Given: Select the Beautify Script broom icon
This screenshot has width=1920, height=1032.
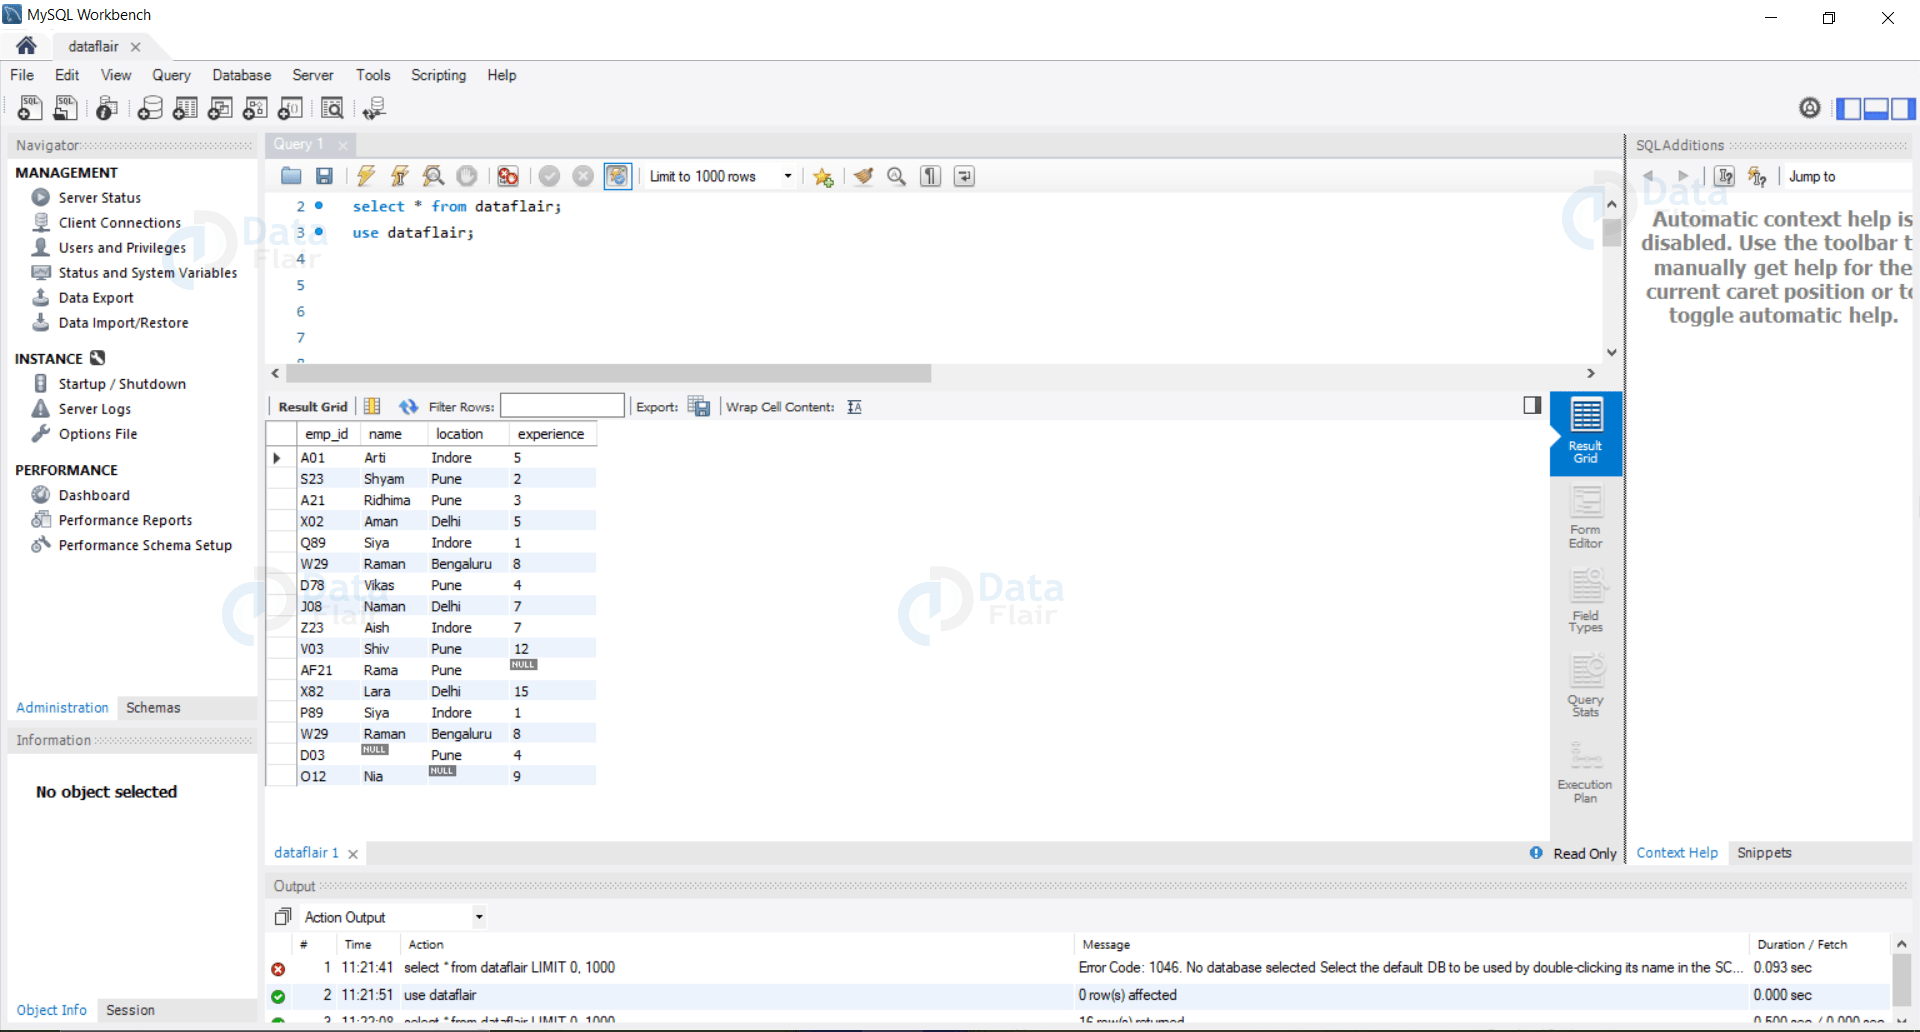Looking at the screenshot, I should (x=863, y=176).
